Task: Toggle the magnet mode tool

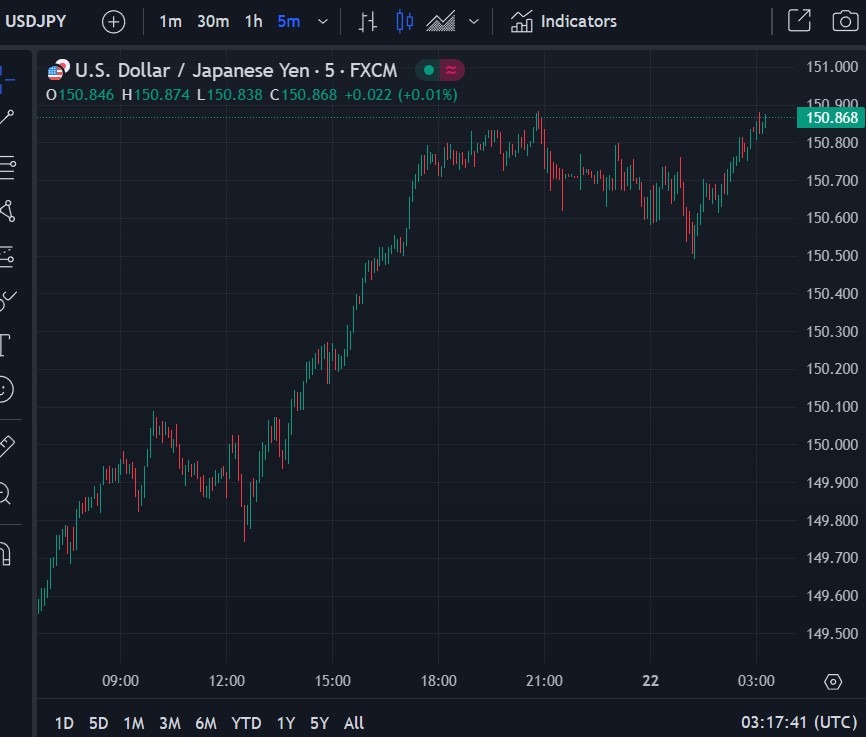Action: 5,554
